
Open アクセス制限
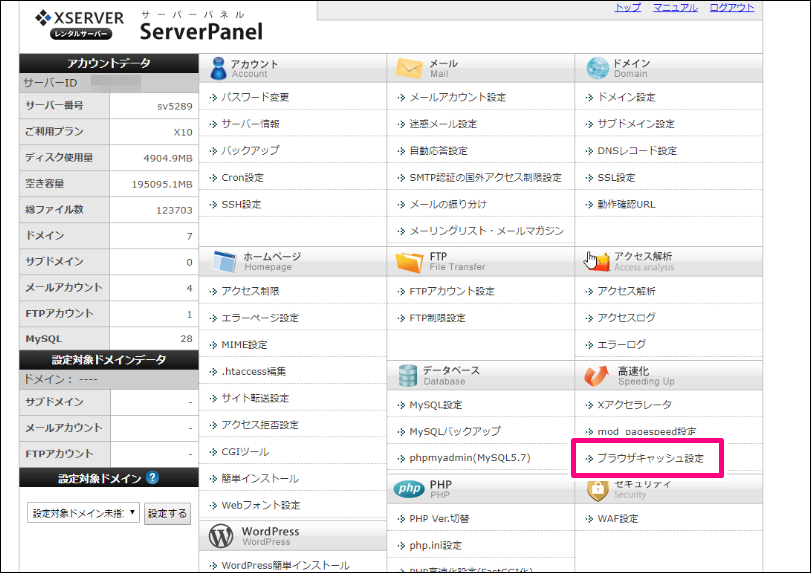250,291
